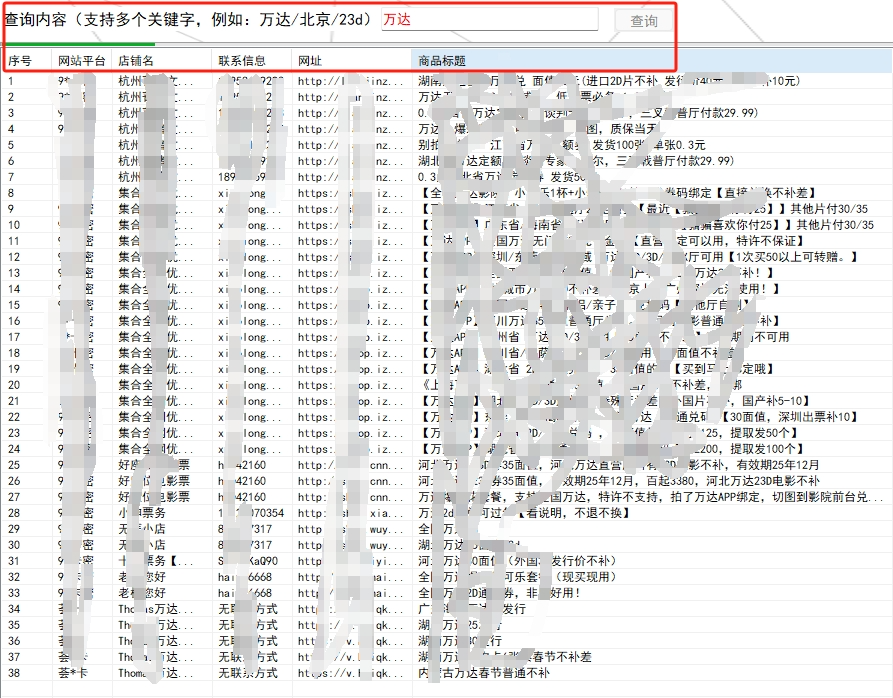Click row 1 title mentioning 进口2D片不补
This screenshot has width=893, height=698.
609,81
